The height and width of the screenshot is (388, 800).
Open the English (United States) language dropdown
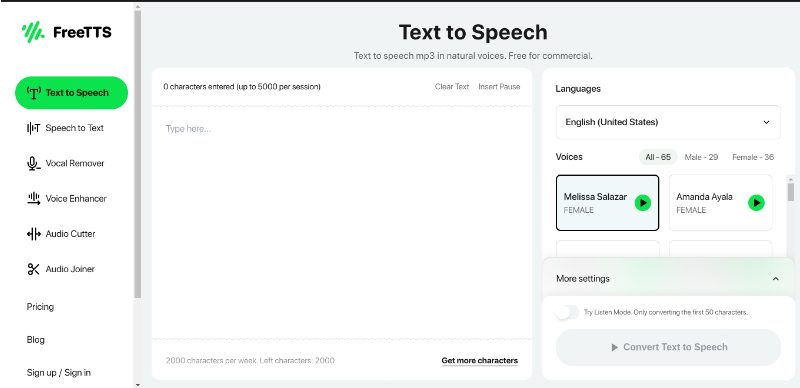point(668,122)
